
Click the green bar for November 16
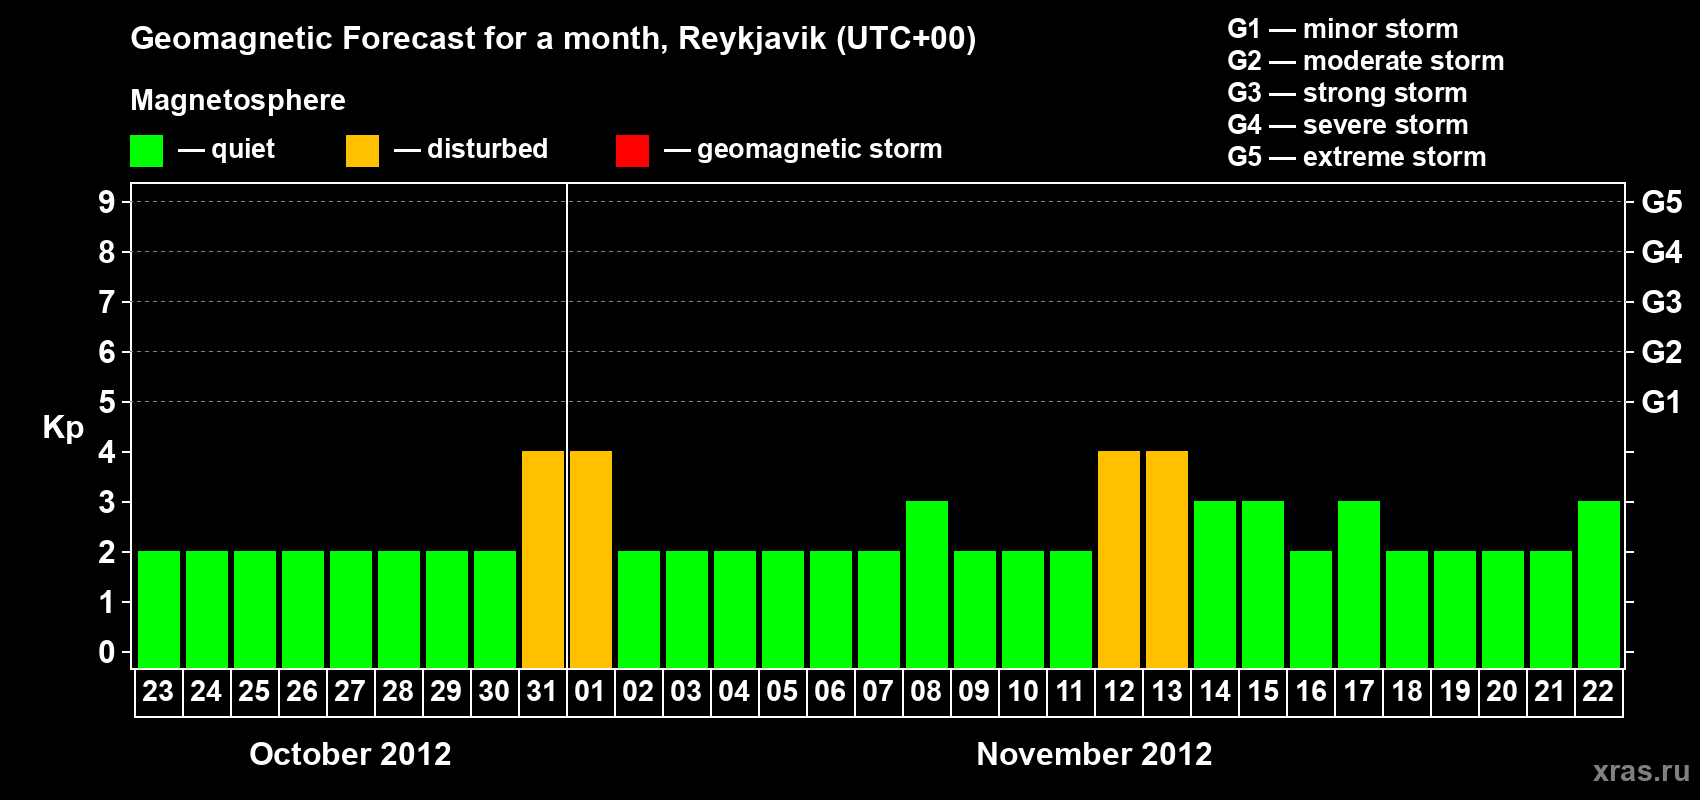[x=1311, y=609]
